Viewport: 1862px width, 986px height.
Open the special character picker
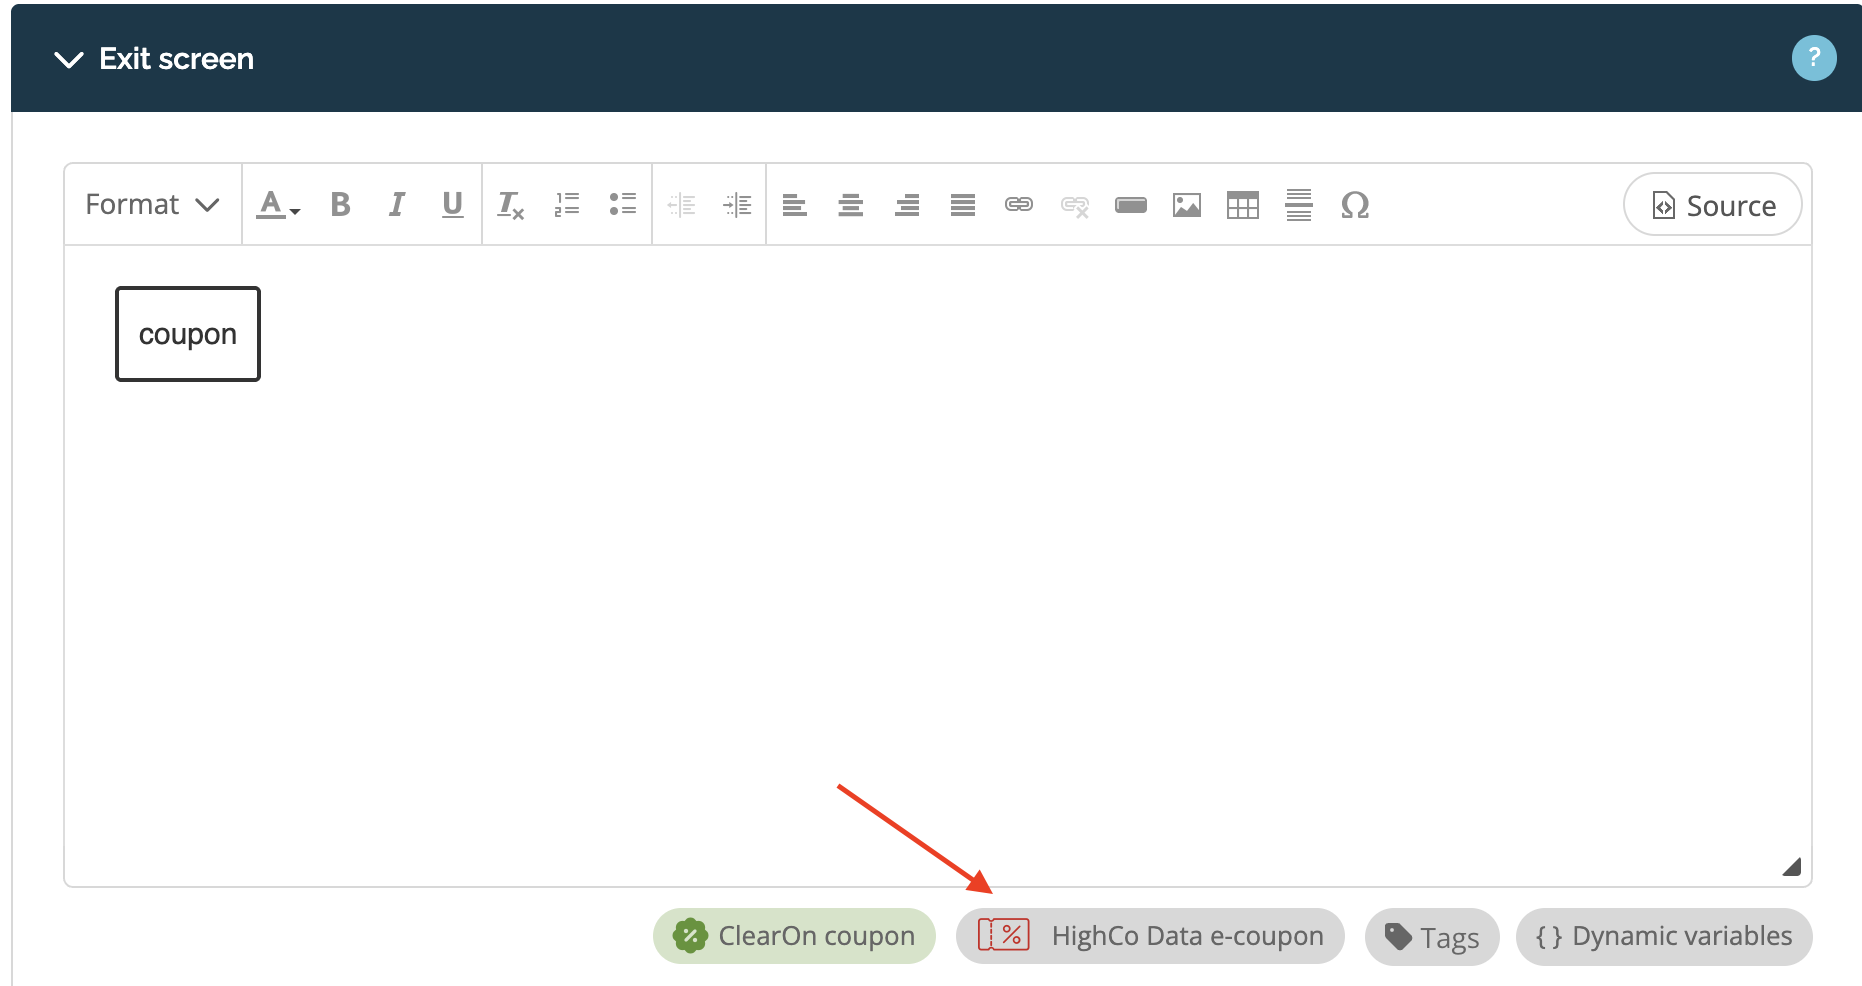click(1355, 205)
